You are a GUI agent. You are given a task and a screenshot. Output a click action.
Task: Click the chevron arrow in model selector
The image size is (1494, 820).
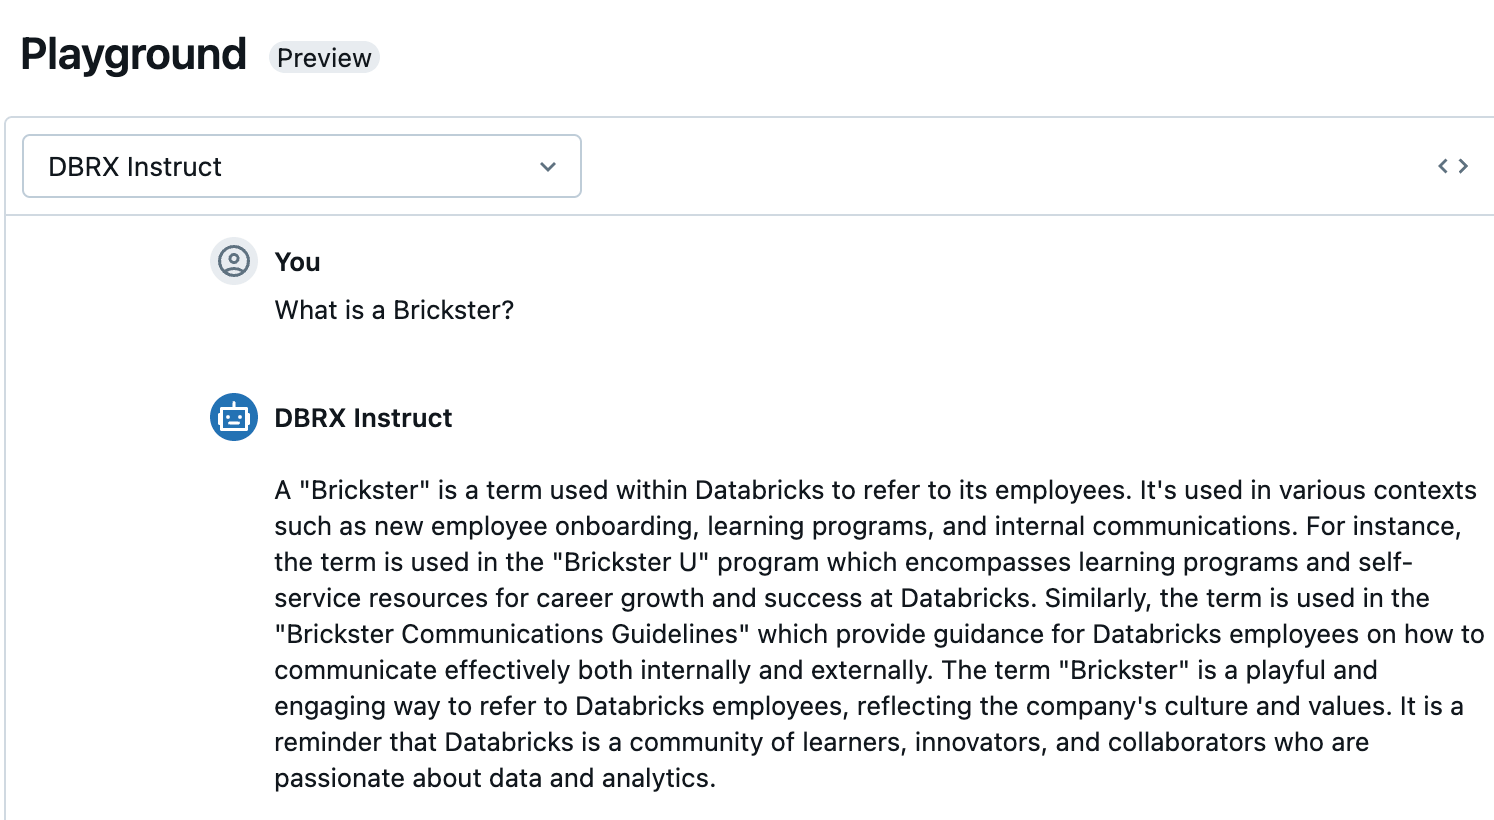548,167
